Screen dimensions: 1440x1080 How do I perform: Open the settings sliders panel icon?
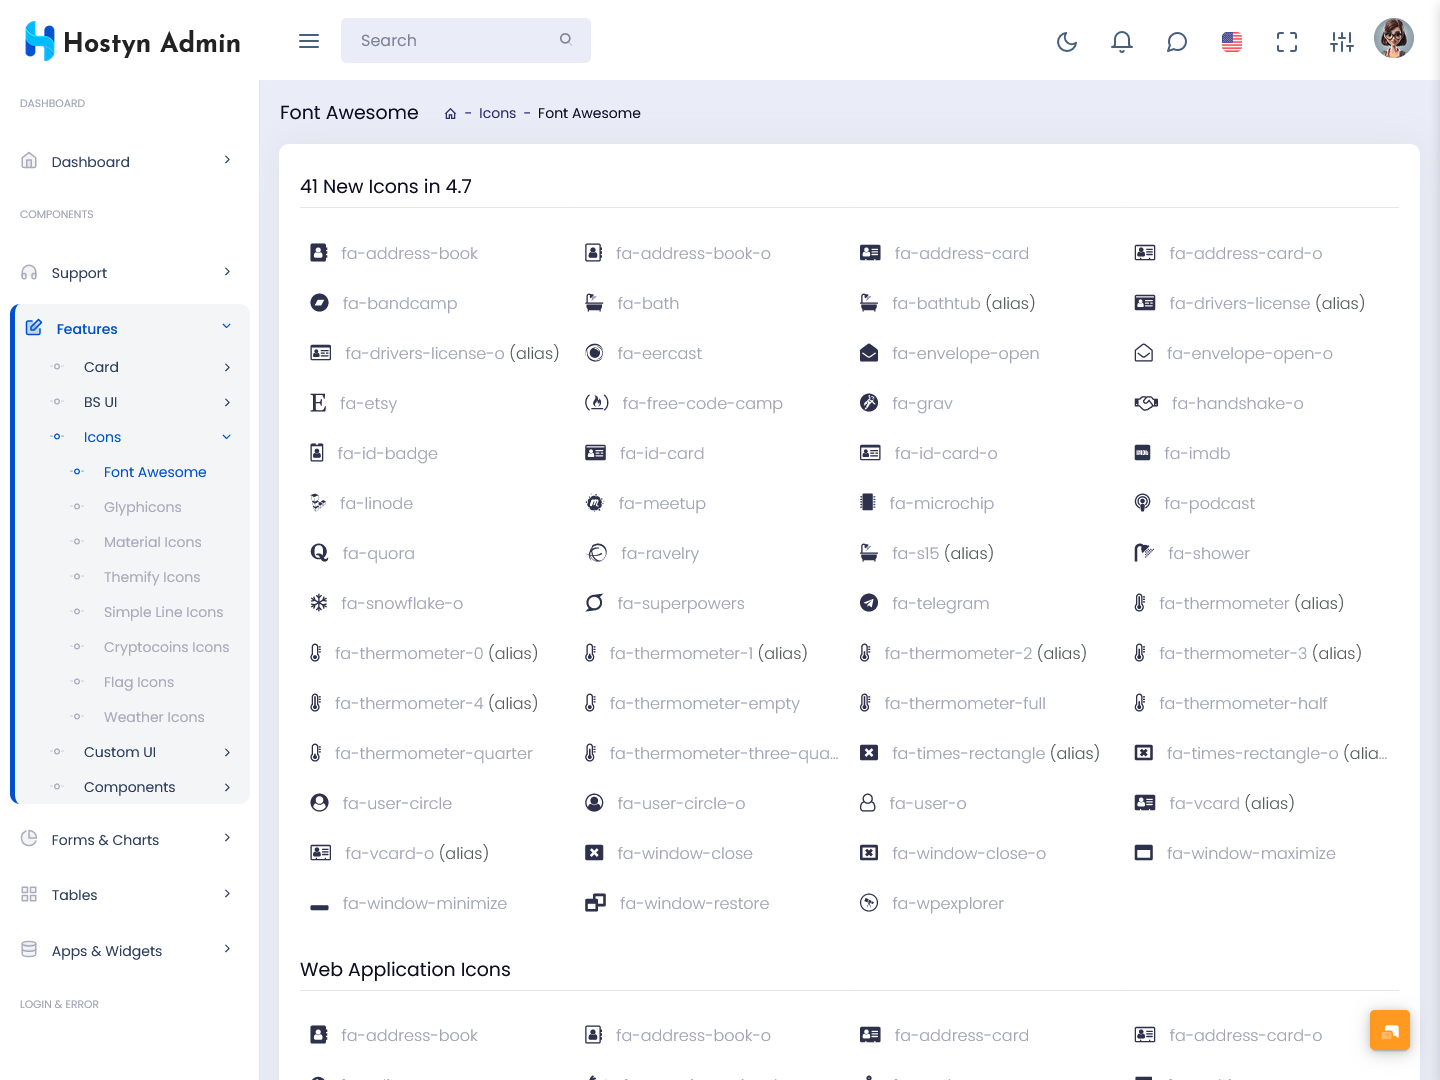click(x=1342, y=41)
